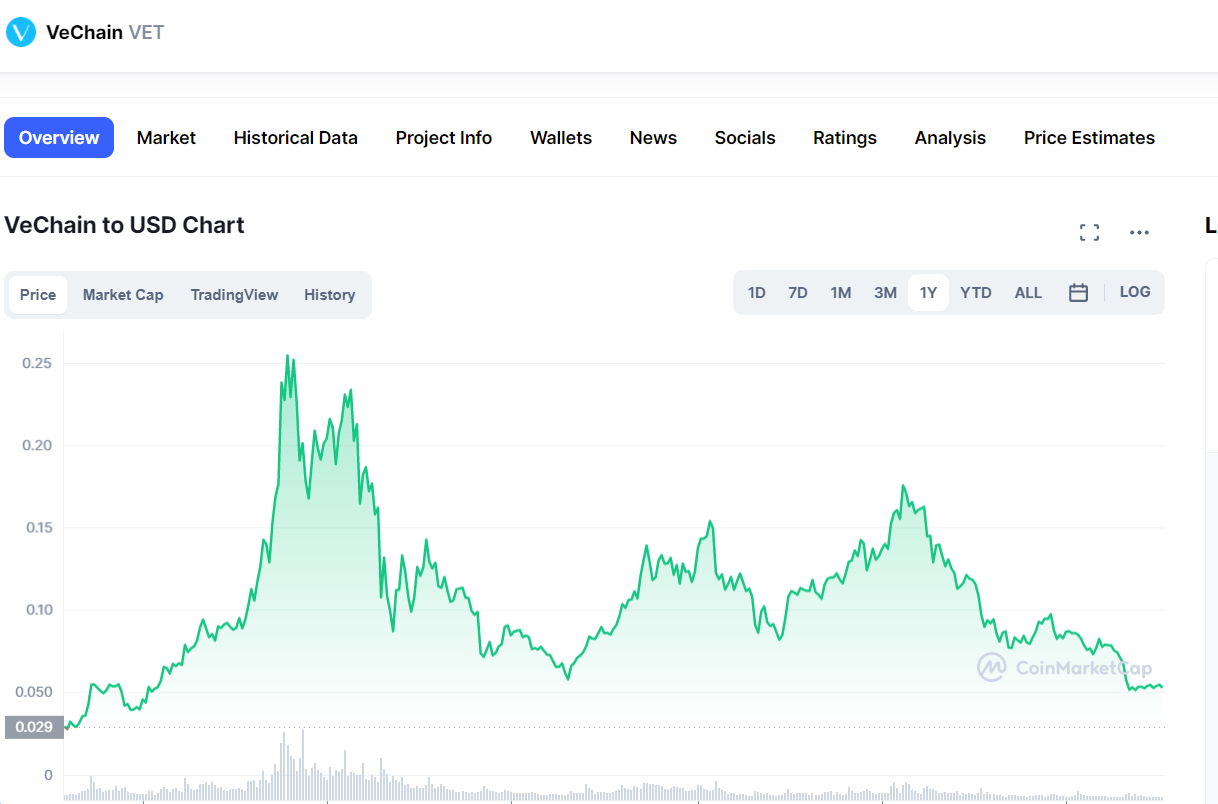Viewport: 1218px width, 804px height.
Task: Click the 0.15 y-axis label
Action: (x=37, y=527)
